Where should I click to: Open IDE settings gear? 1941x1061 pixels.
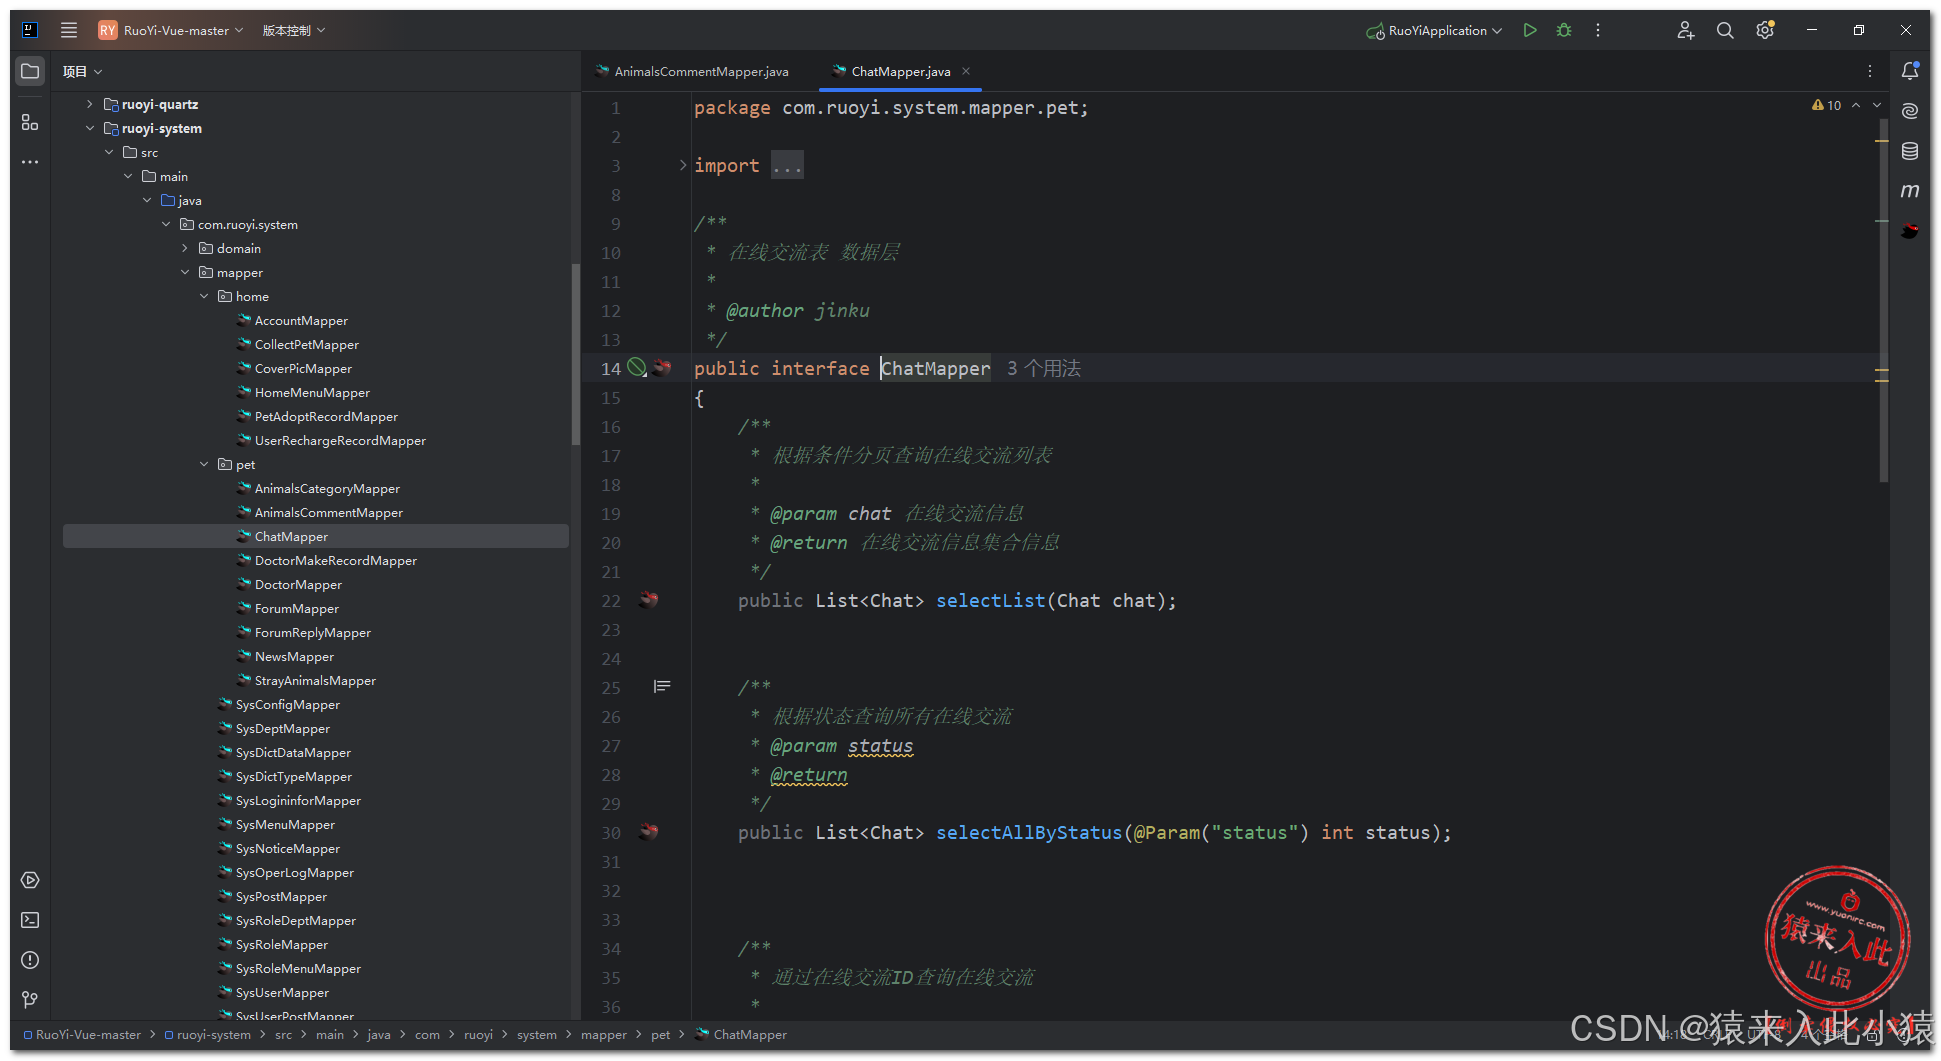[x=1765, y=30]
